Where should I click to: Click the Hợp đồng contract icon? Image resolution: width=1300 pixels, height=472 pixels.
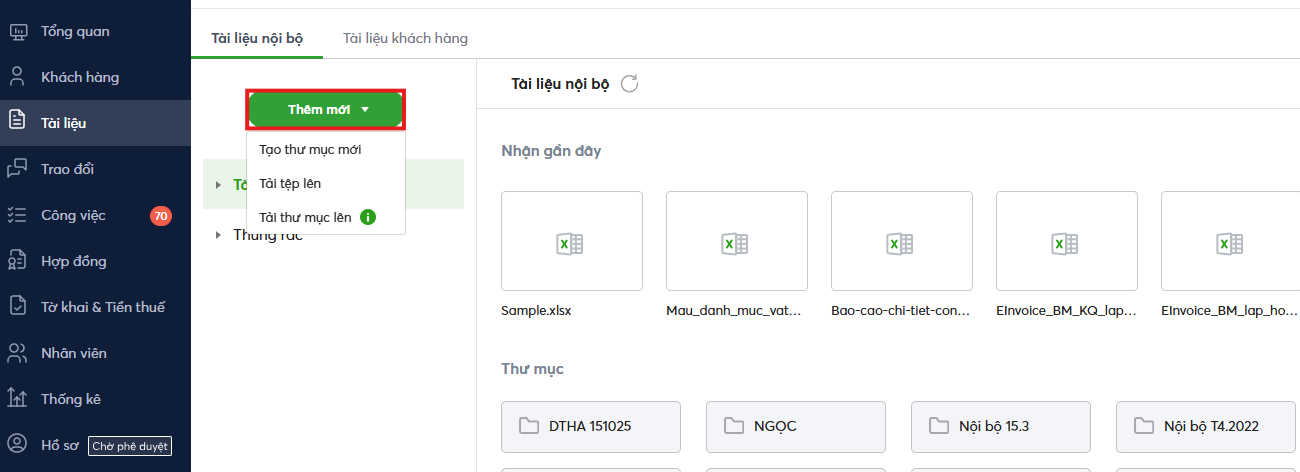coord(17,261)
